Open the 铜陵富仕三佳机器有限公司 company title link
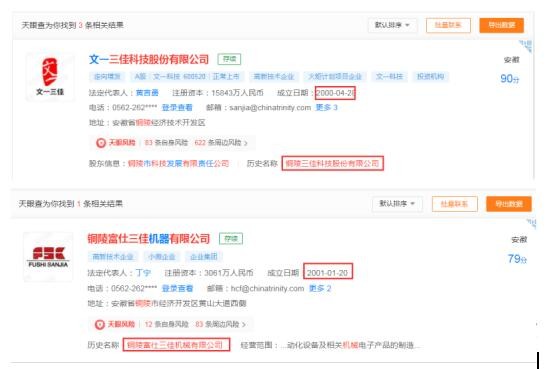546x369 pixels. pyautogui.click(x=149, y=239)
